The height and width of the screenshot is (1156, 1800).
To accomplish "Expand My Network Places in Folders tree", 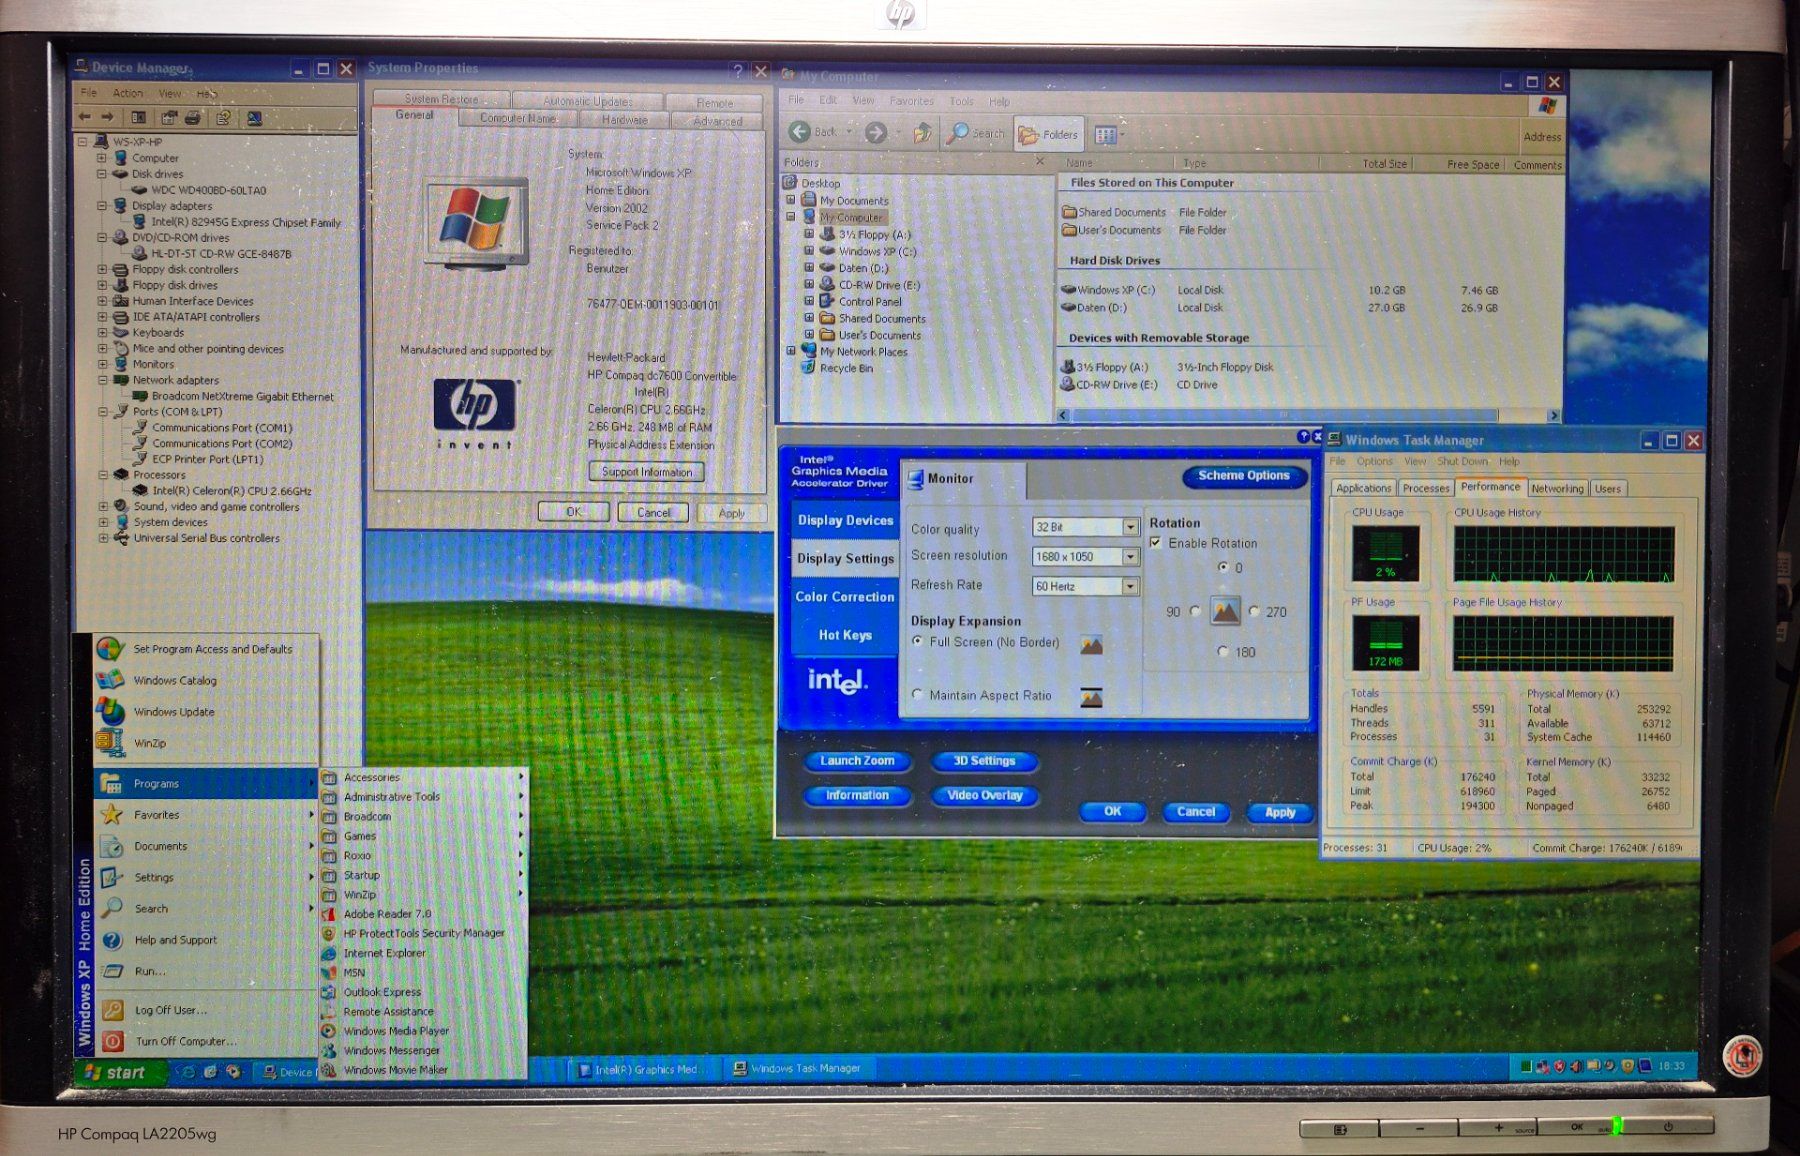I will (791, 351).
